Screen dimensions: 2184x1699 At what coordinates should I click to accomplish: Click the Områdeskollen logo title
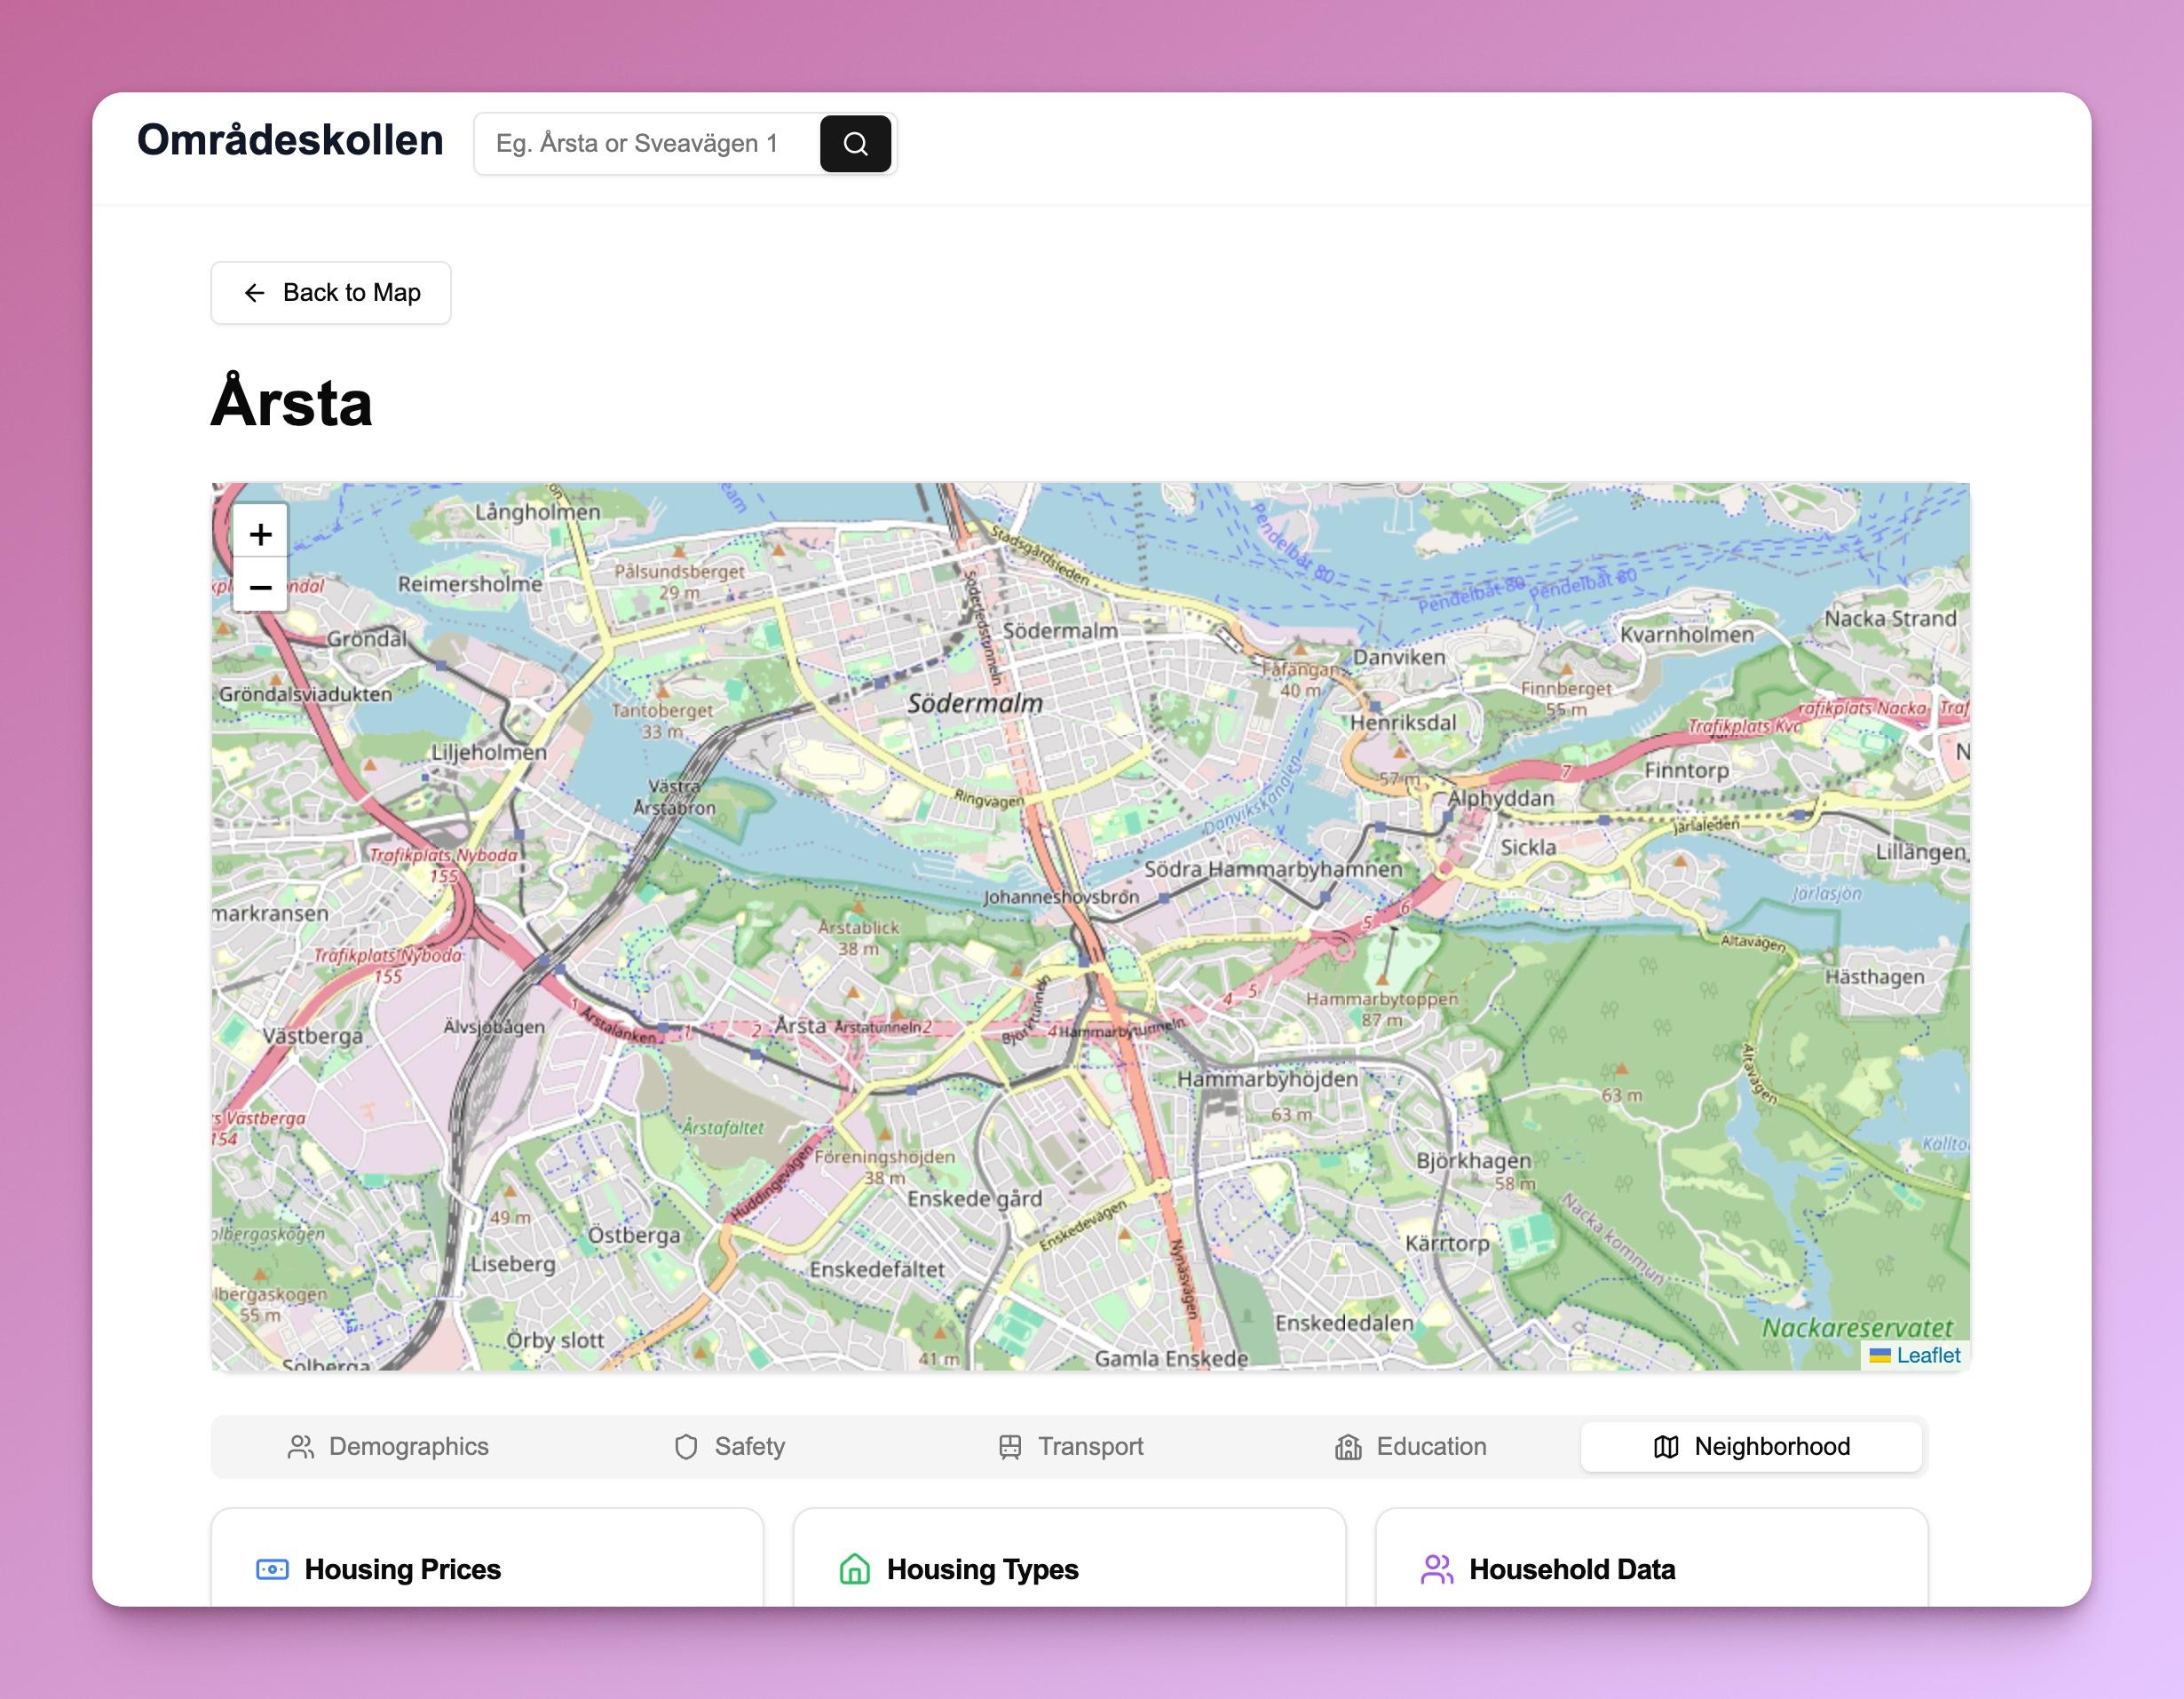click(x=290, y=140)
